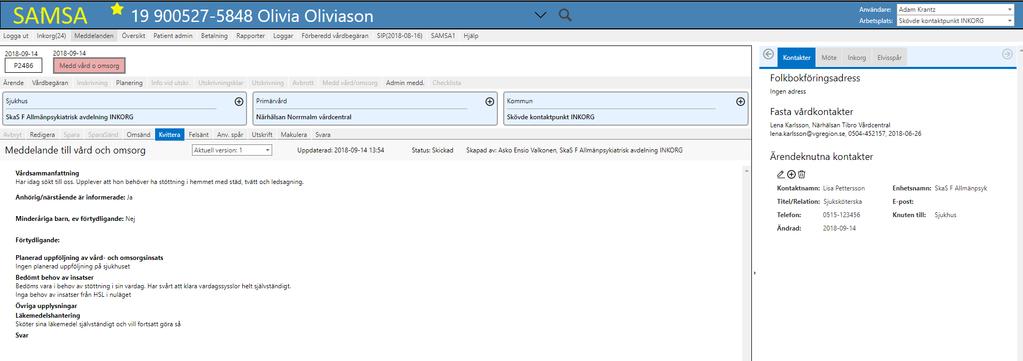The image size is (1023, 361).
Task: Click plus icon in Kommun box
Action: [x=741, y=102]
